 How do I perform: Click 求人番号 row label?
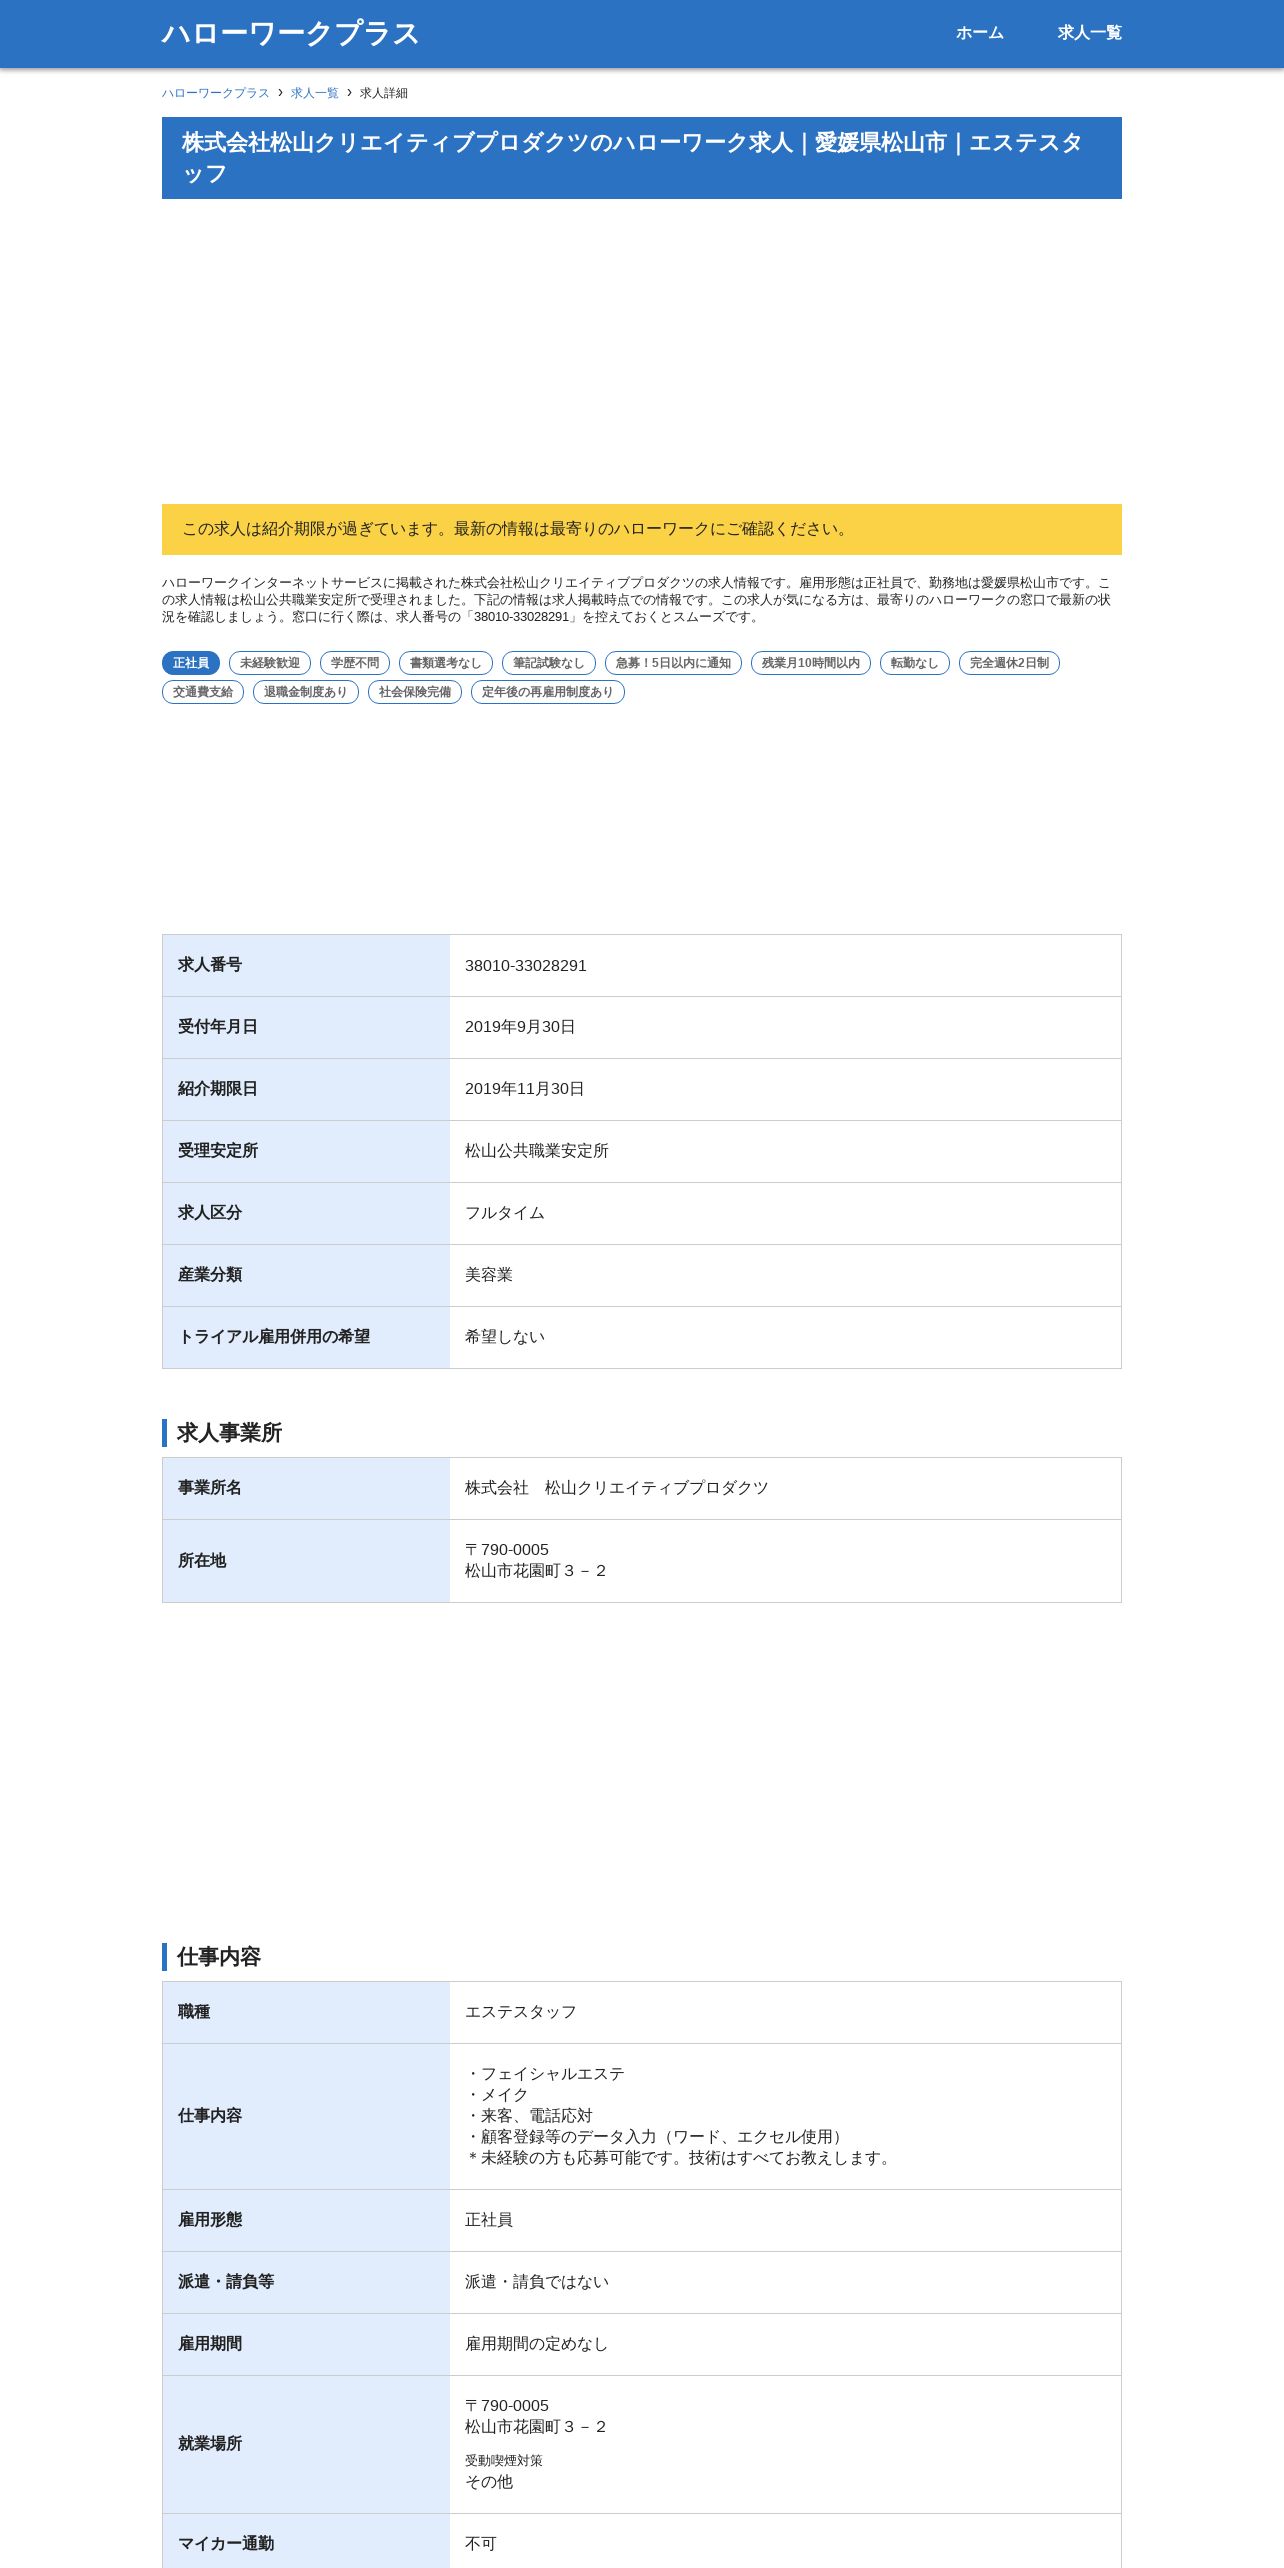[x=210, y=965]
